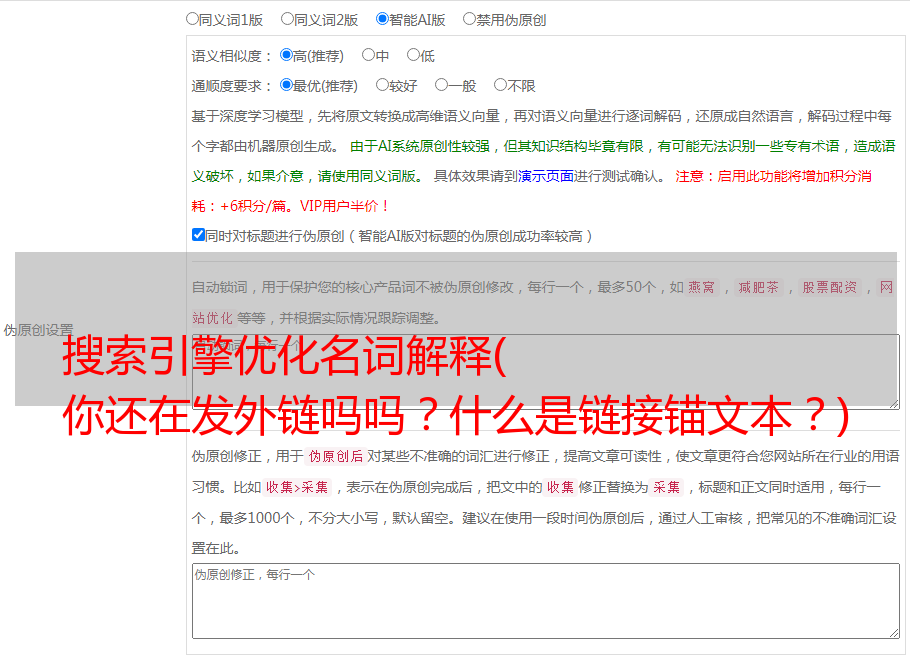Click the 伪原创修正 textarea

click(x=546, y=601)
